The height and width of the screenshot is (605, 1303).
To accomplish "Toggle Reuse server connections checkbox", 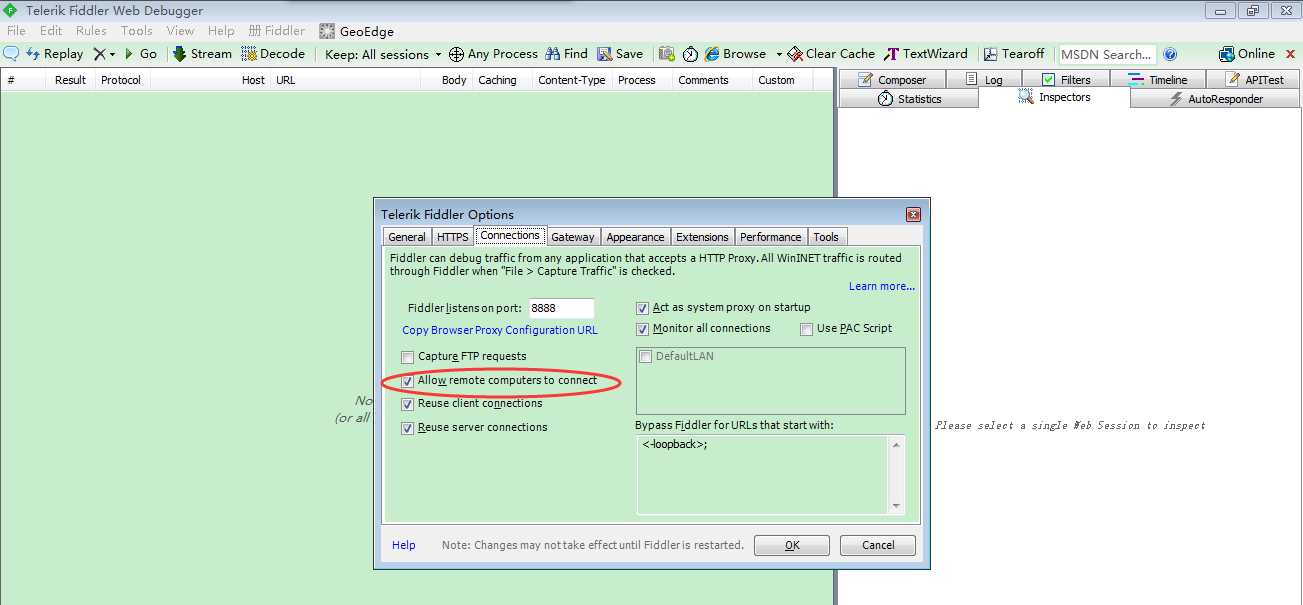I will click(407, 428).
